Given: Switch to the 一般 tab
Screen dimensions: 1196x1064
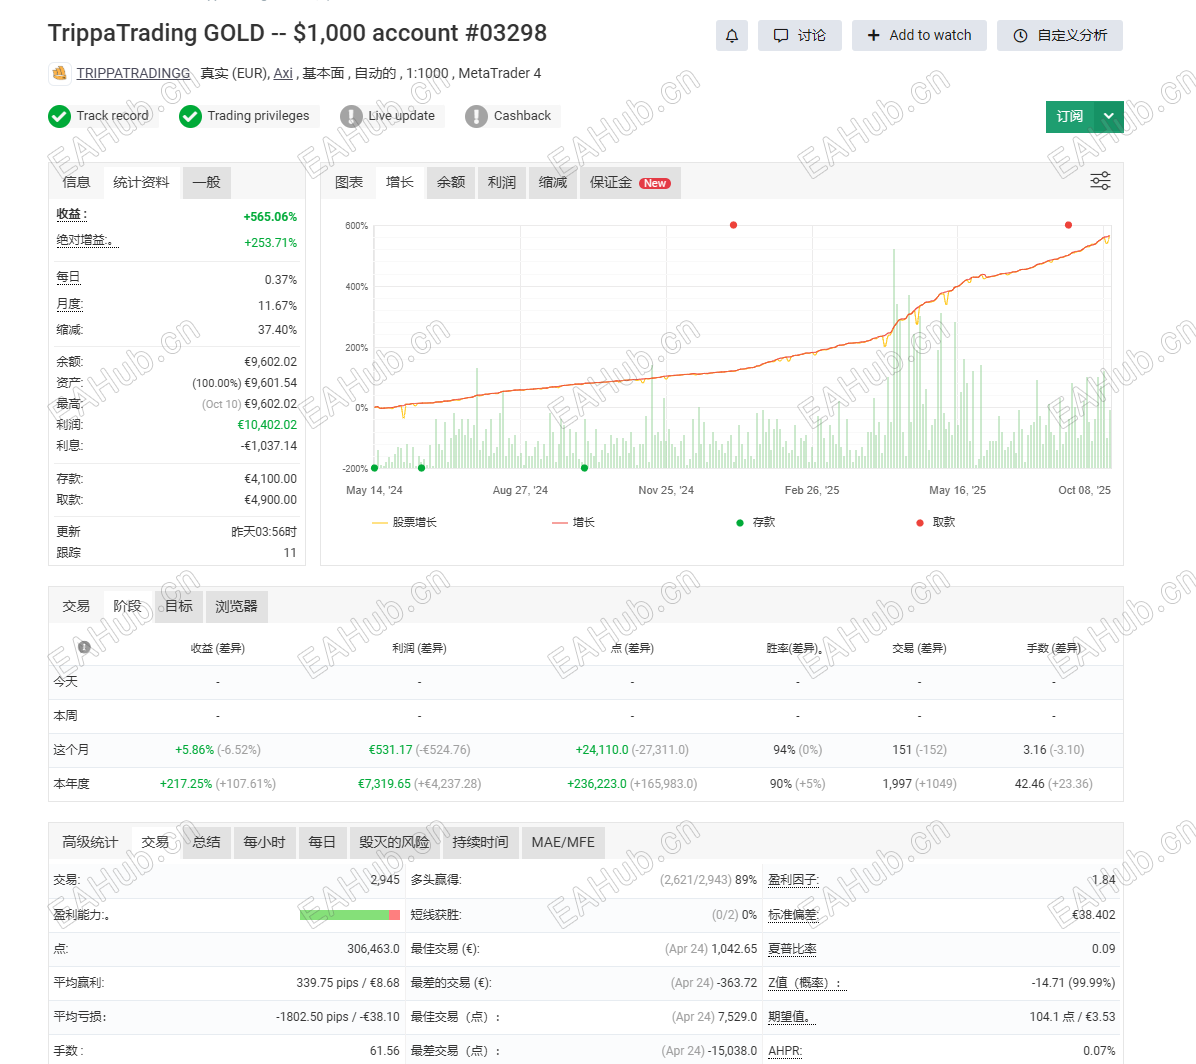Looking at the screenshot, I should click(207, 182).
